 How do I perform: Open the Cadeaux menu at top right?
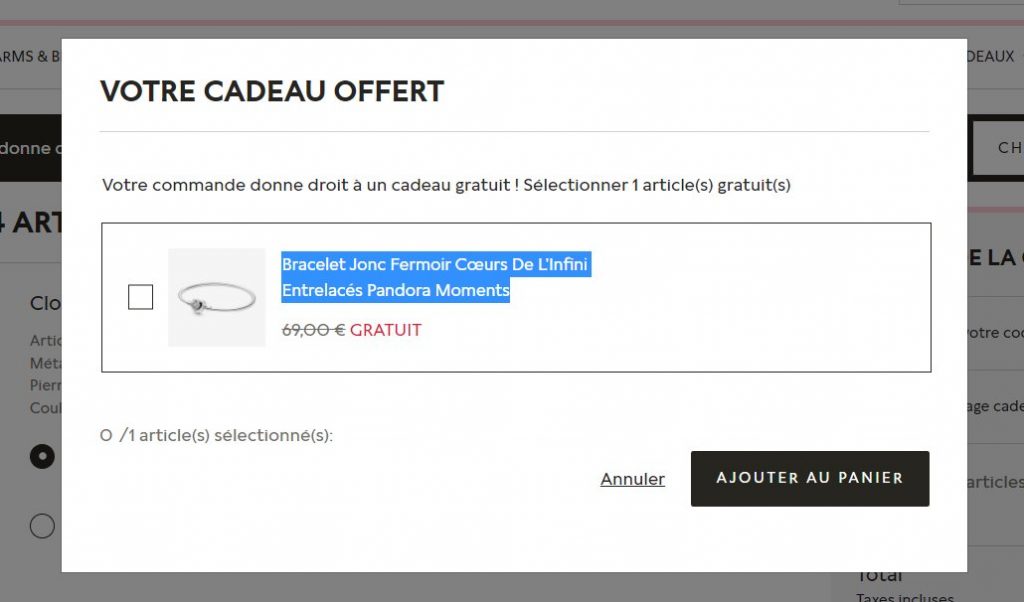tap(991, 57)
